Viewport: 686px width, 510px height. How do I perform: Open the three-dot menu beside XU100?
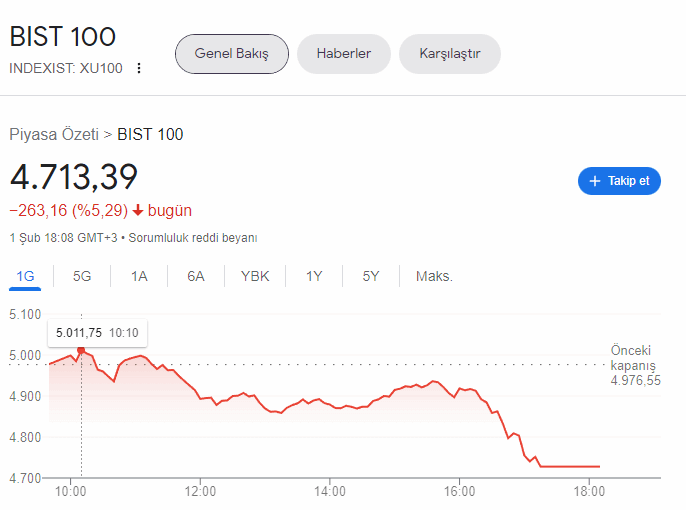tap(139, 68)
